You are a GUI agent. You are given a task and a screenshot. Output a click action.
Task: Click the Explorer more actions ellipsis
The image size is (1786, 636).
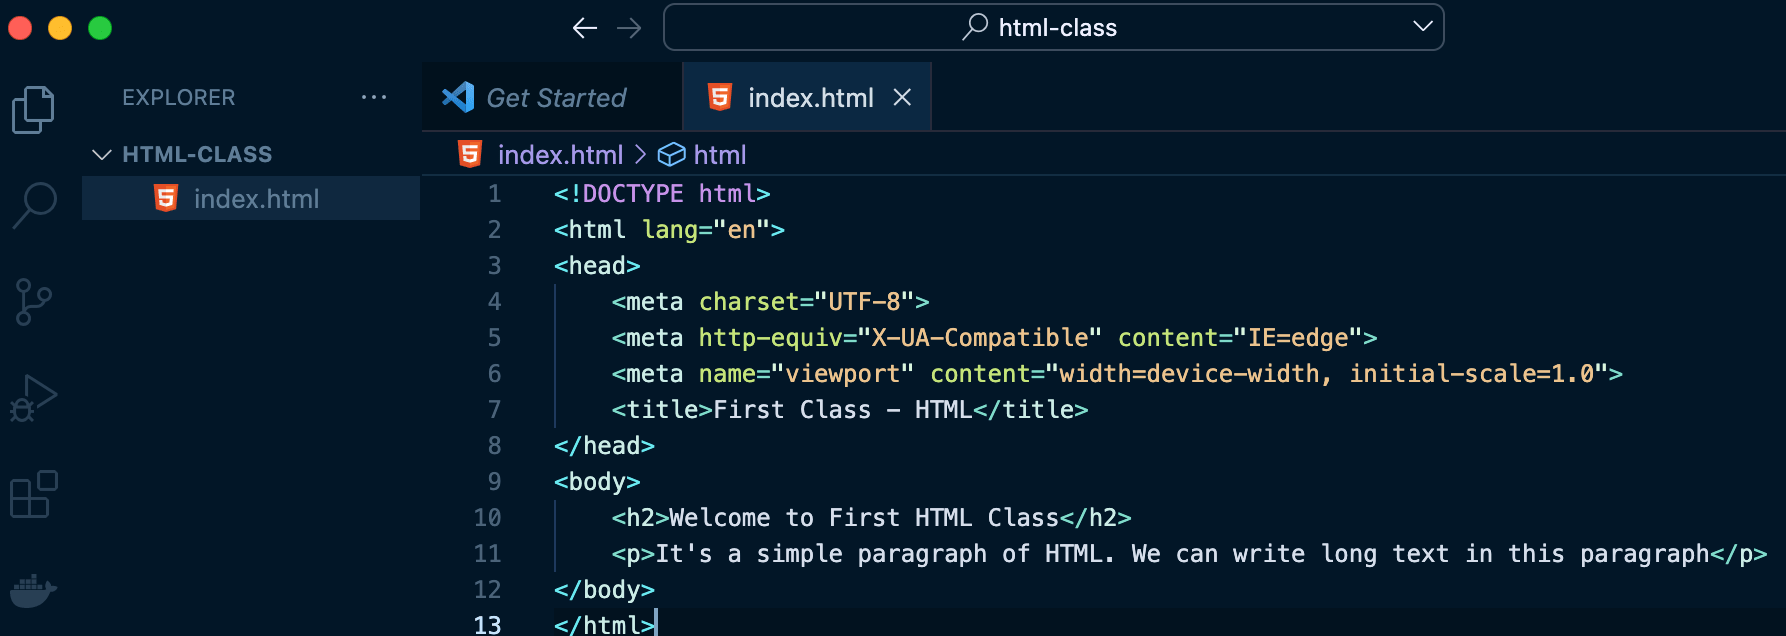[x=374, y=97]
